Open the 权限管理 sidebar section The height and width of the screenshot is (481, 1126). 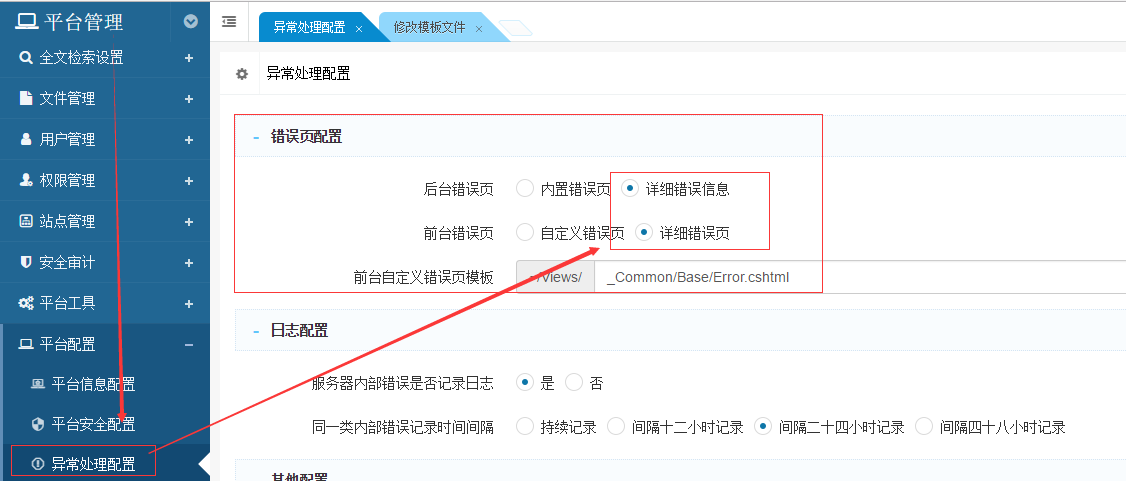(x=68, y=181)
